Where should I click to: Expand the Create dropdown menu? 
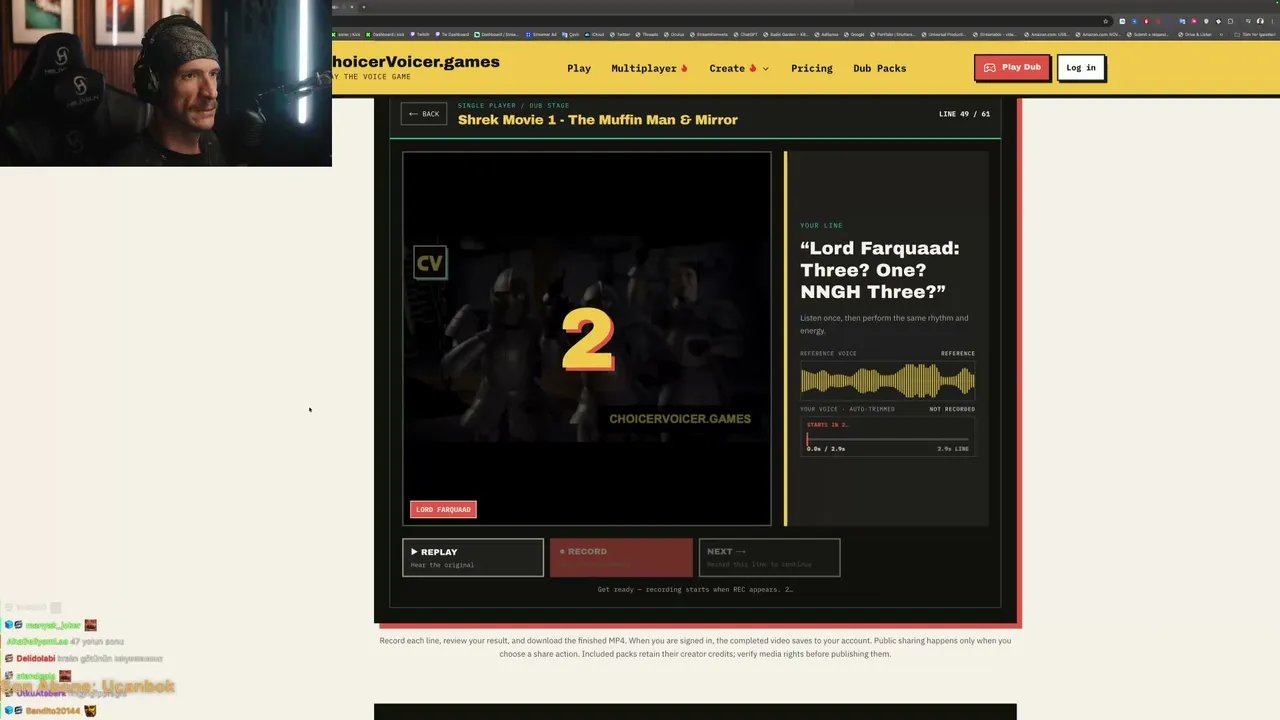coord(739,68)
